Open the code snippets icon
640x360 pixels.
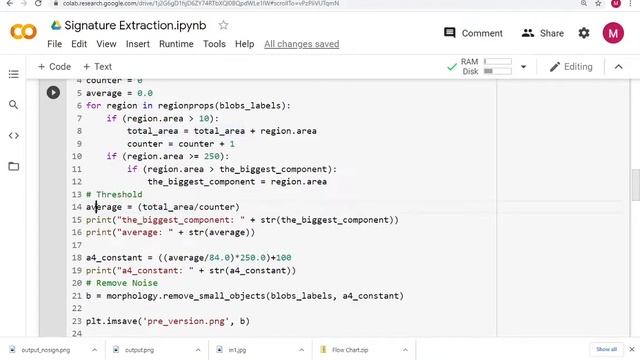point(13,136)
